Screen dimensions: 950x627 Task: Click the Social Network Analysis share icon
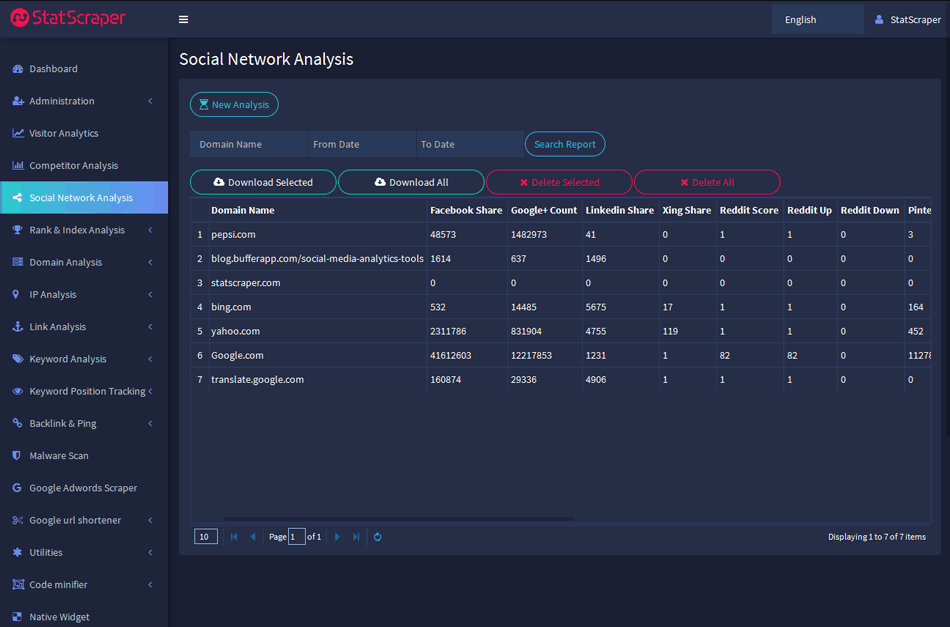(x=18, y=197)
